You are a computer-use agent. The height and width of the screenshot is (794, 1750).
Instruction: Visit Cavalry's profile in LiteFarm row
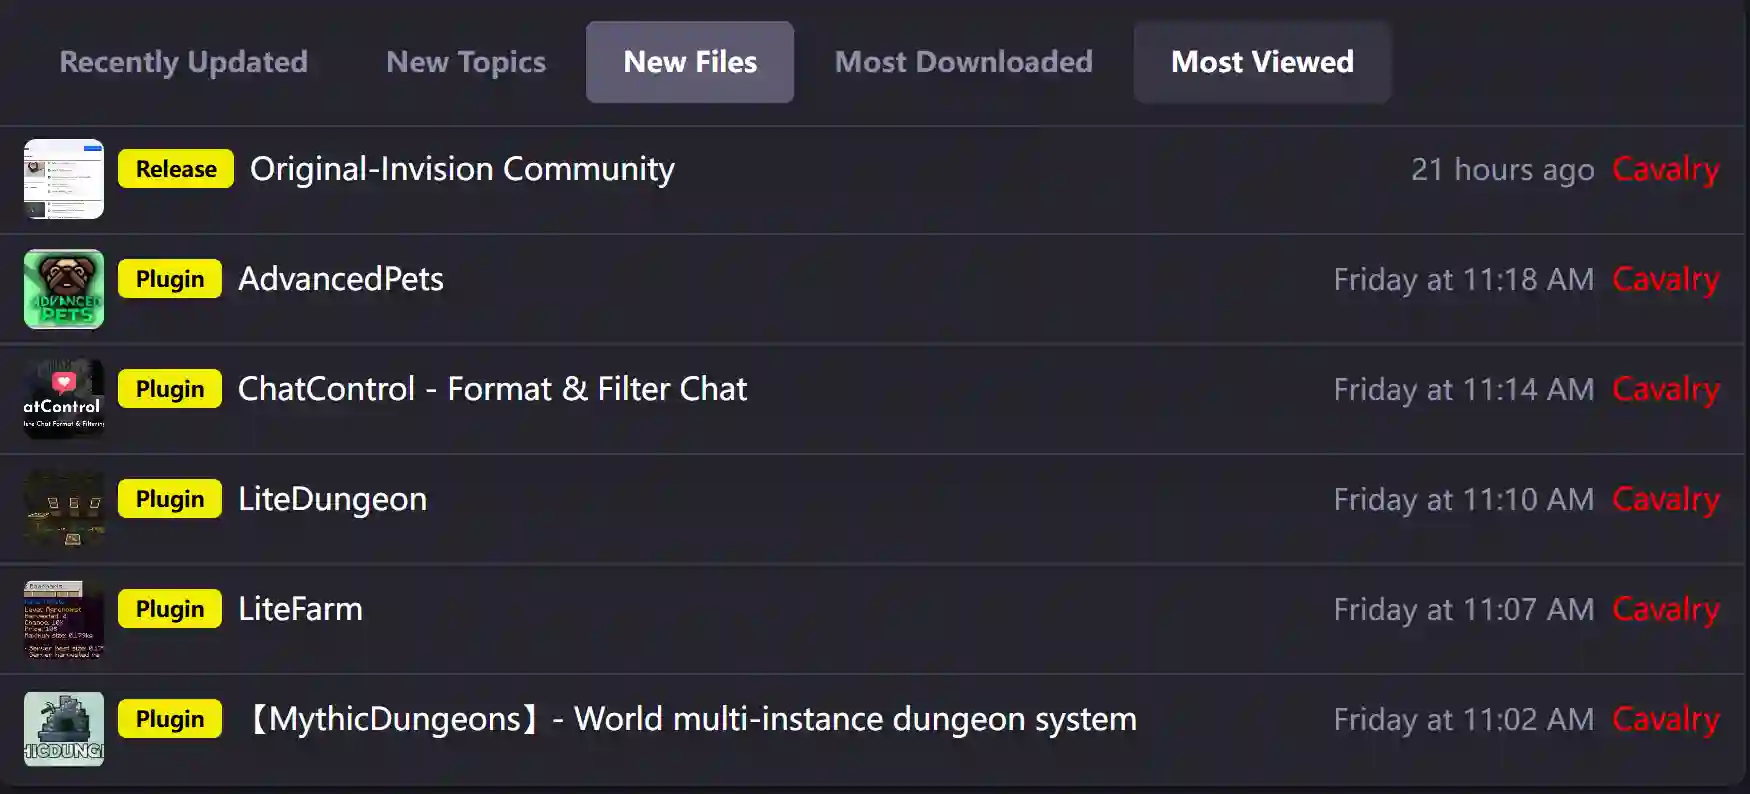tap(1666, 609)
